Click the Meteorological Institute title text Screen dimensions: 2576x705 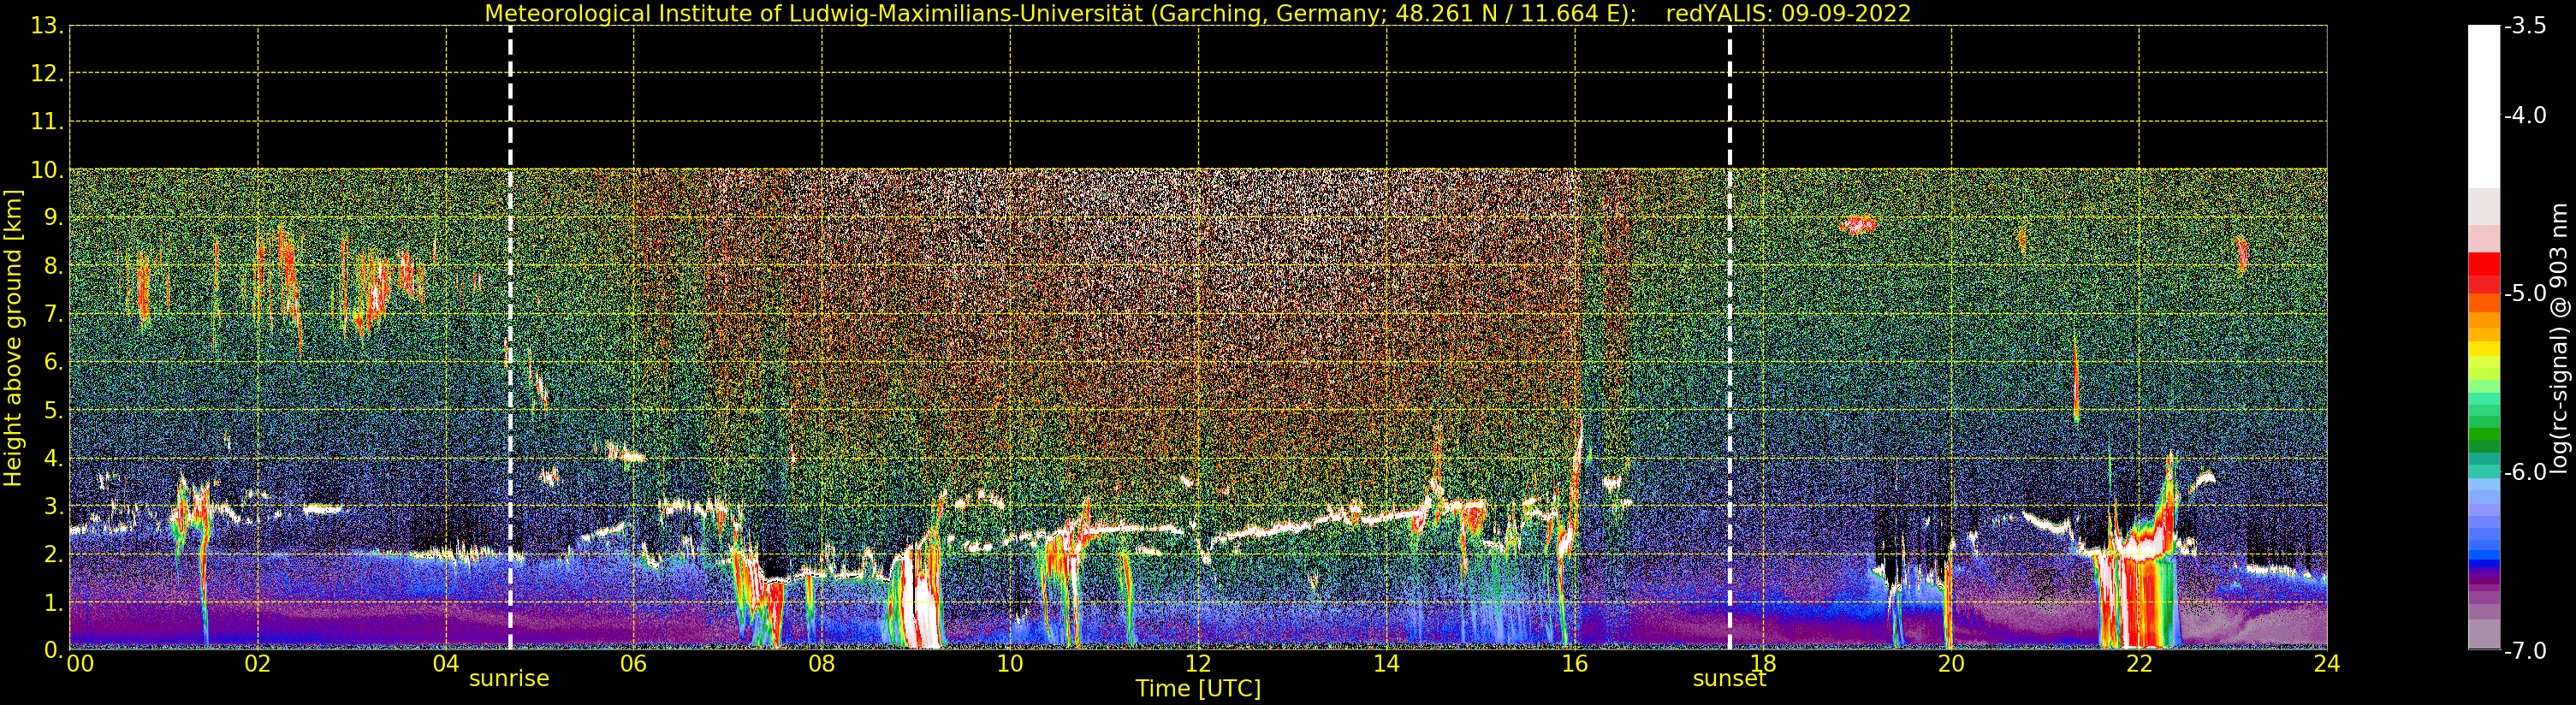[x=1060, y=14]
